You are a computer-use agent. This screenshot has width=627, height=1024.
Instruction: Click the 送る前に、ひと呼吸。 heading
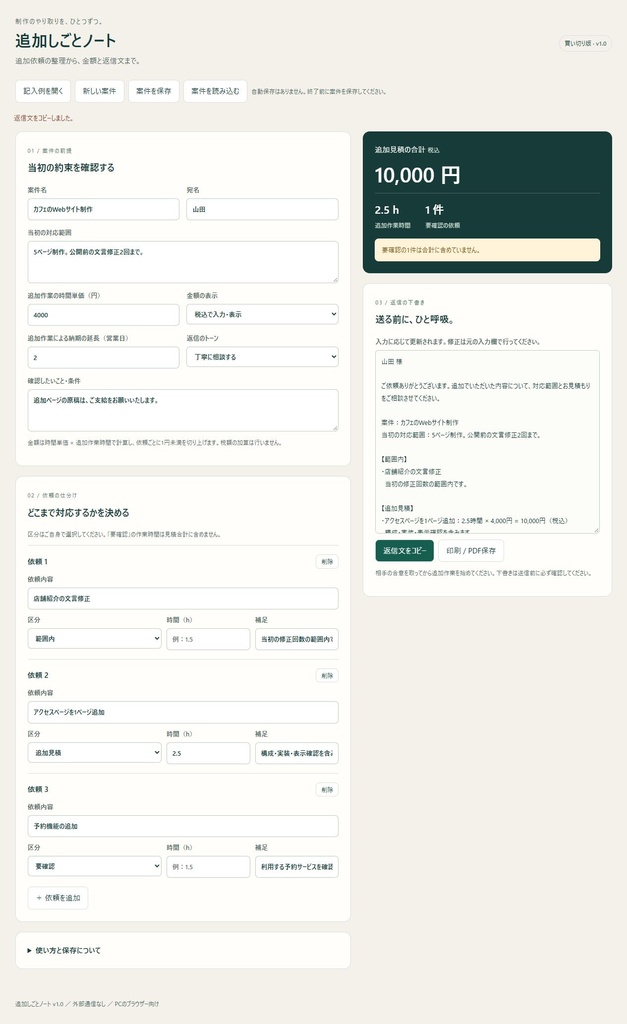coord(415,319)
